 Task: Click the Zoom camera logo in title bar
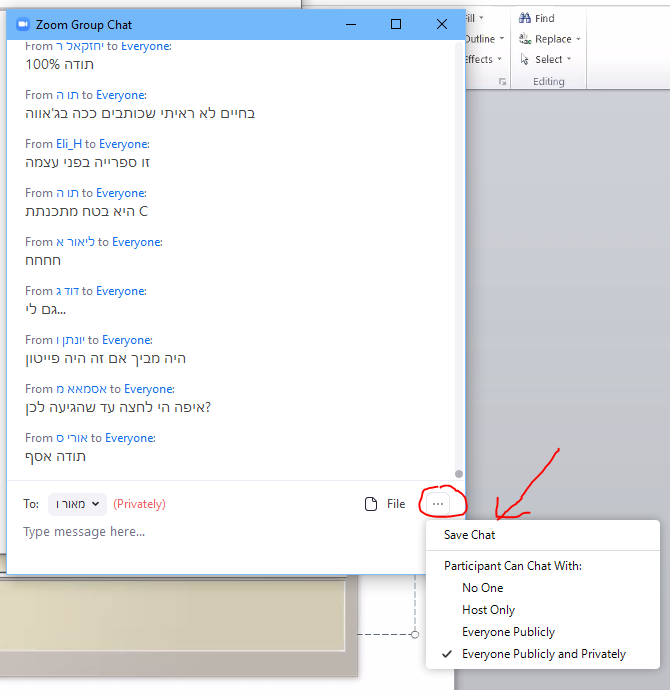point(22,24)
